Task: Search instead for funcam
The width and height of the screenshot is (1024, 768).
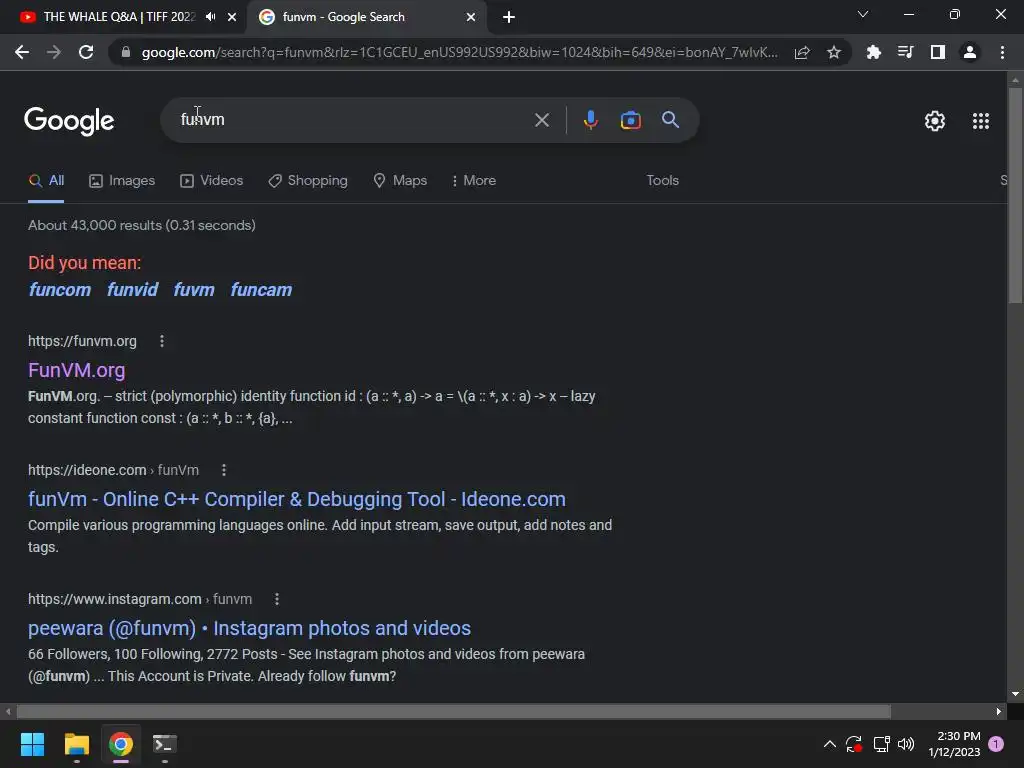Action: (x=261, y=289)
